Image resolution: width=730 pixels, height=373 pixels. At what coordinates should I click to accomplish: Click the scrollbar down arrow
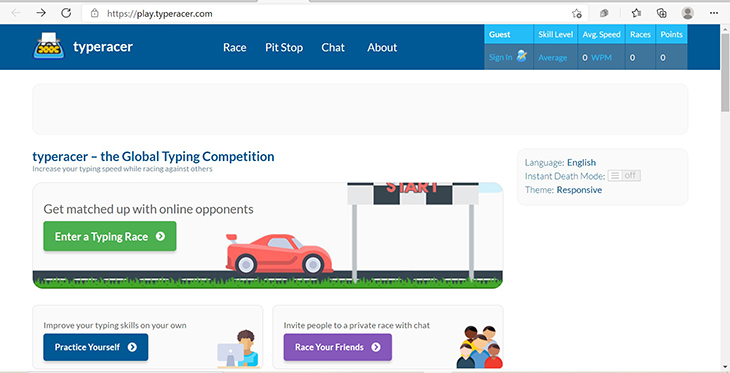(725, 367)
